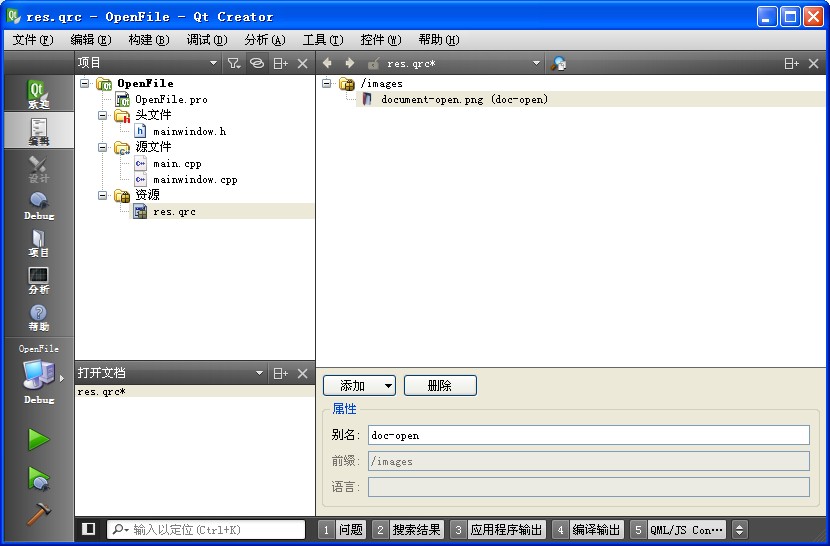Collapse the headers (头文件) folder
Screen dimensions: 830x546
(103, 115)
